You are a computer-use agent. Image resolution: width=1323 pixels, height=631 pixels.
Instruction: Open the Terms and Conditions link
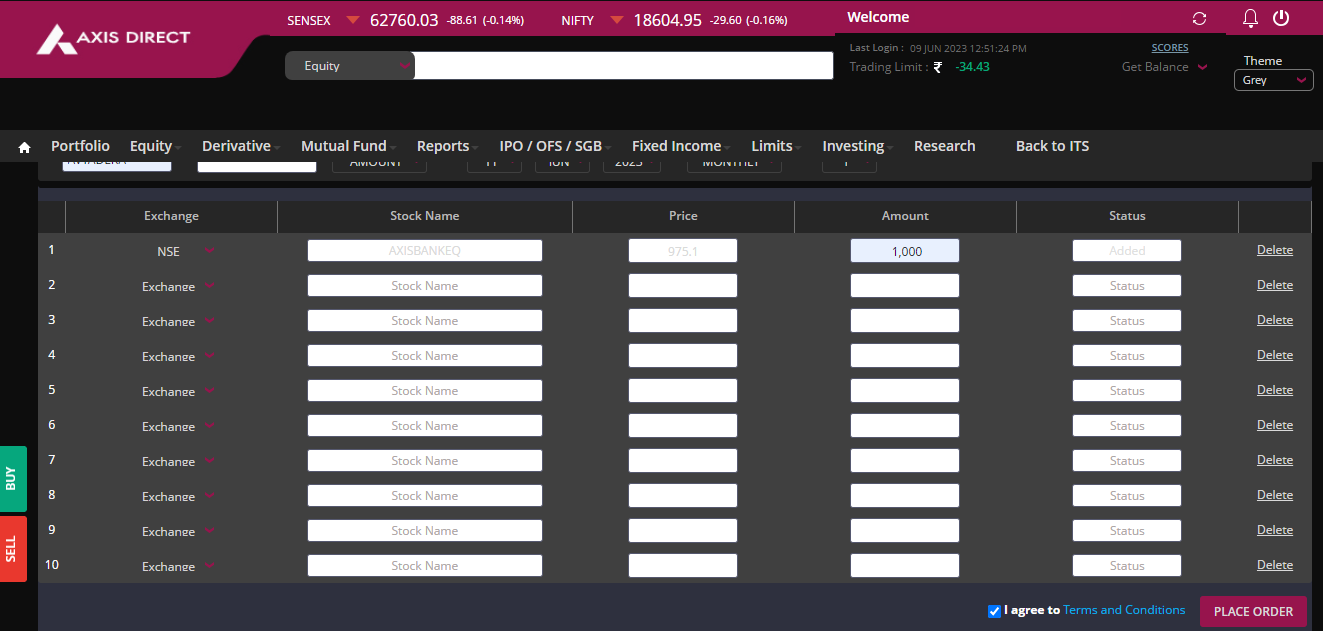(1124, 610)
